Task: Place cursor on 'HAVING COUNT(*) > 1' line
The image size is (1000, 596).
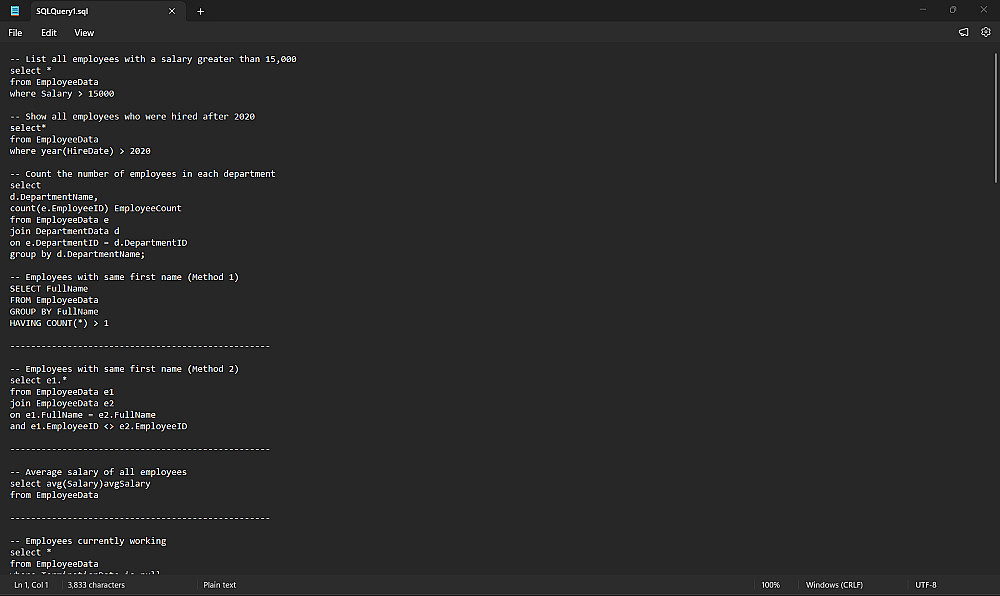Action: click(60, 323)
